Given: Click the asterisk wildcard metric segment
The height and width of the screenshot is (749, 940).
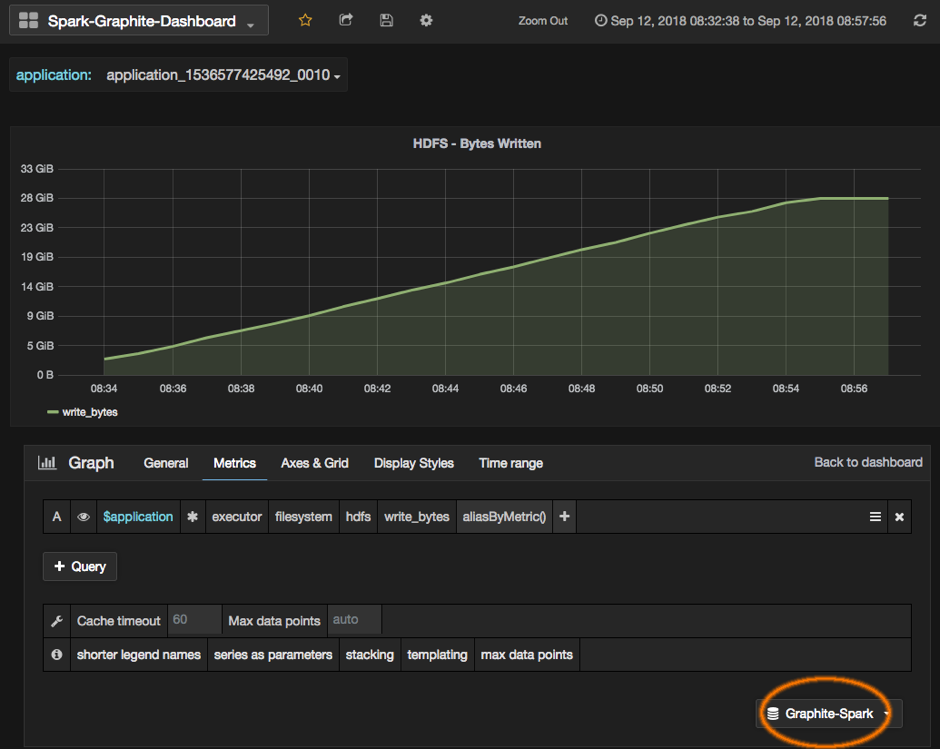Looking at the screenshot, I should tap(192, 517).
